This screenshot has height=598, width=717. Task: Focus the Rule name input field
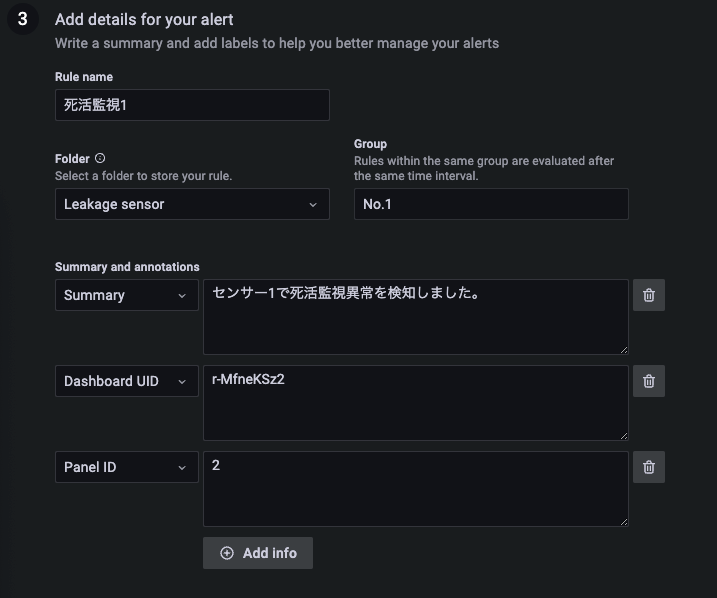(x=192, y=105)
